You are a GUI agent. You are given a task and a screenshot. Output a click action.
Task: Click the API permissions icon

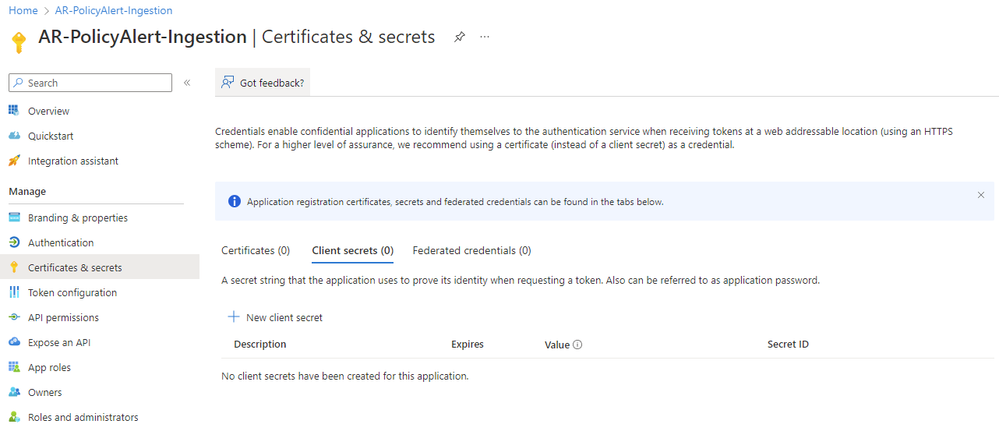click(14, 317)
